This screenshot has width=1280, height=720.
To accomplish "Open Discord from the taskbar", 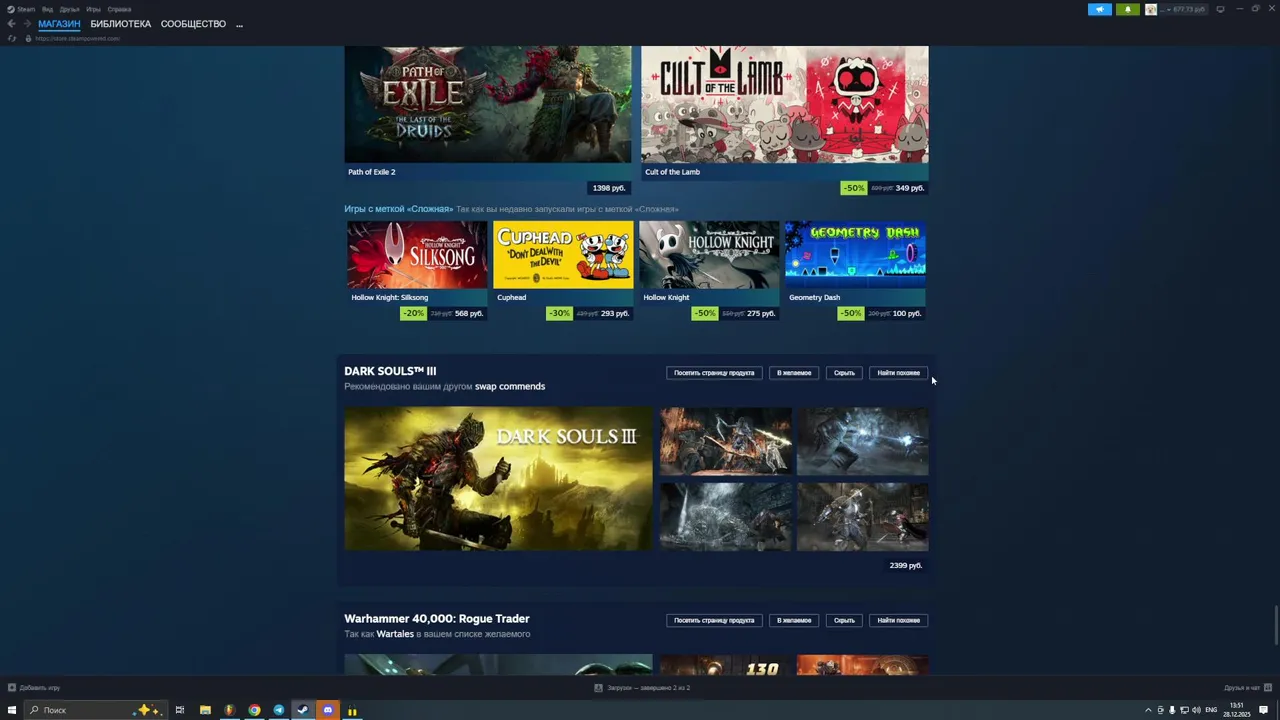I will click(x=328, y=710).
